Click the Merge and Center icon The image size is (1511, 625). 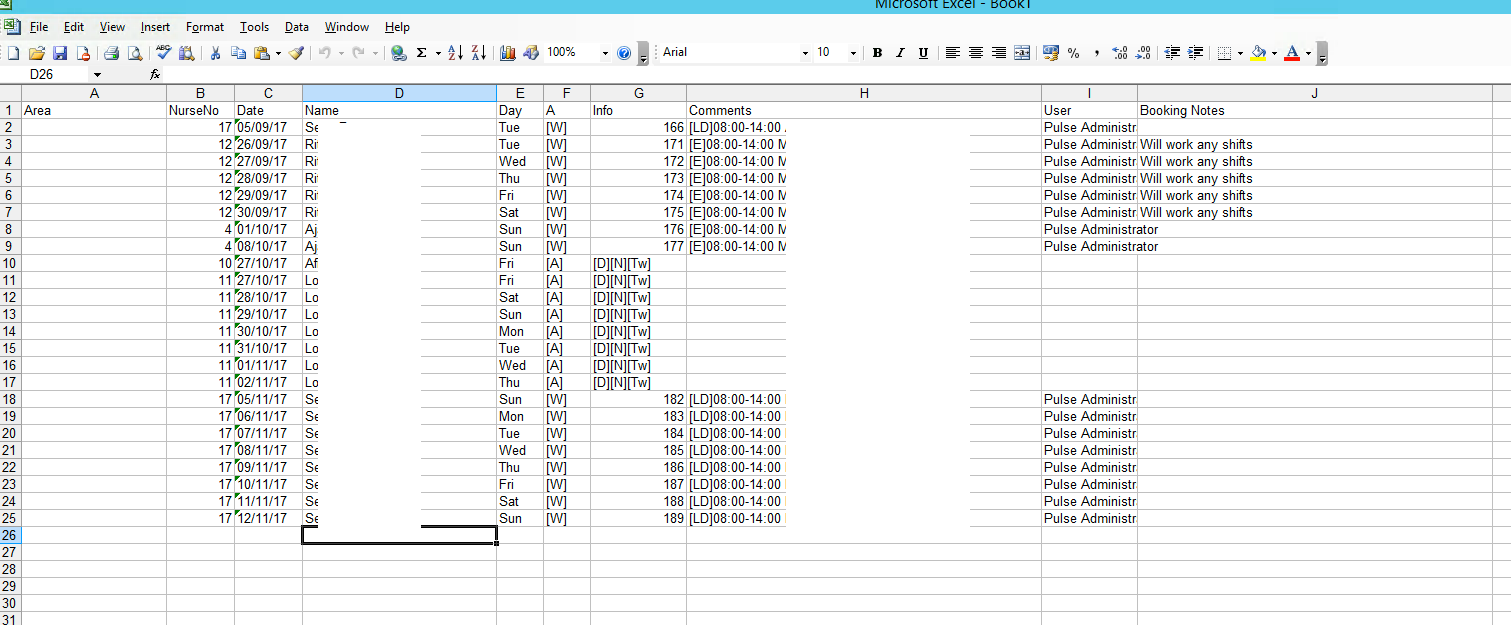1022,53
